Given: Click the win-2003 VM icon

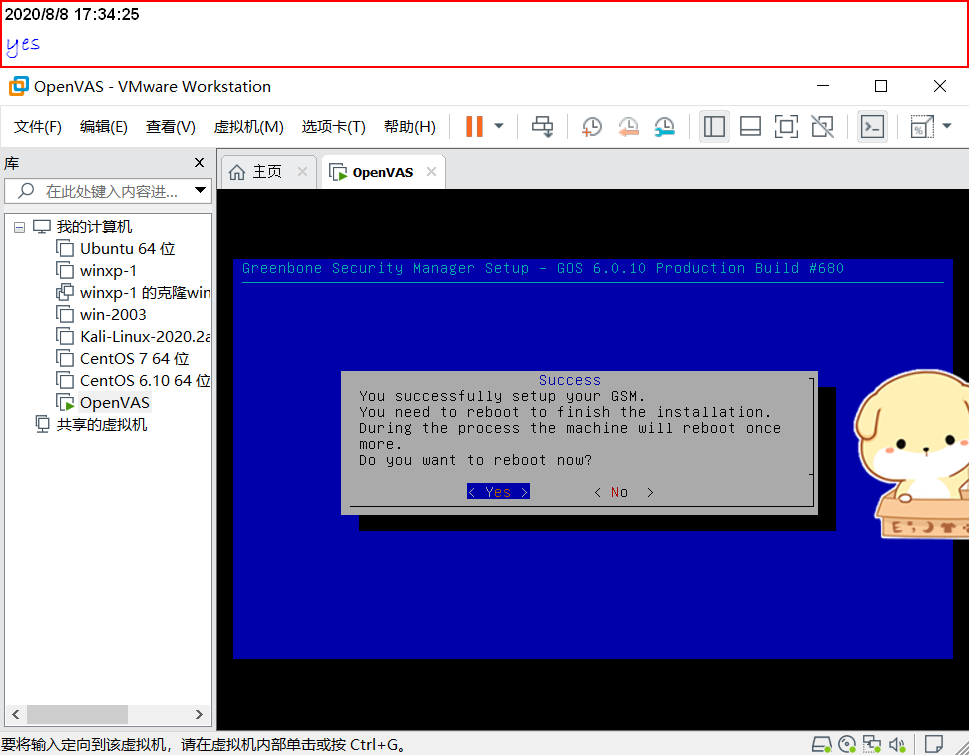Looking at the screenshot, I should tap(65, 314).
